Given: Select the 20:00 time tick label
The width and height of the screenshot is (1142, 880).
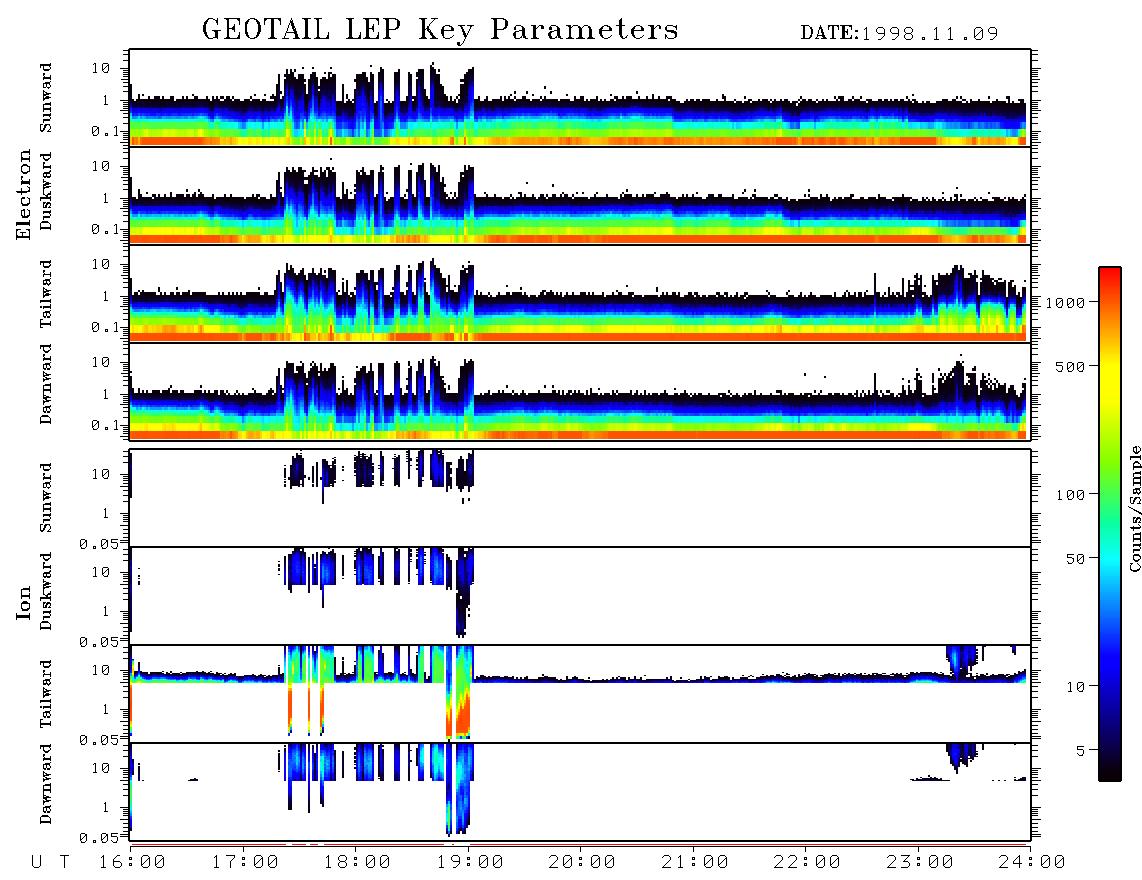Looking at the screenshot, I should pyautogui.click(x=582, y=862).
